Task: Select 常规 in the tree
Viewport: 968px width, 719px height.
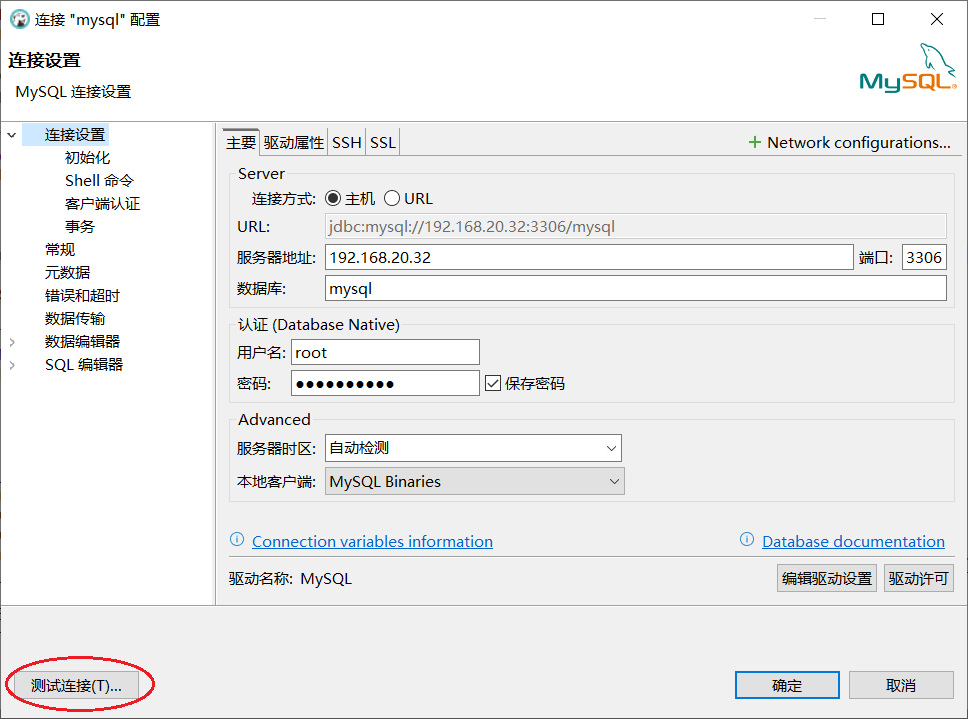Action: (60, 249)
